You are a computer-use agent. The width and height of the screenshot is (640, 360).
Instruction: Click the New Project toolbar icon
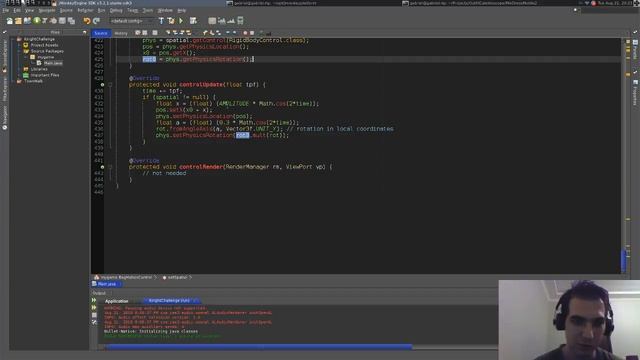(18, 21)
